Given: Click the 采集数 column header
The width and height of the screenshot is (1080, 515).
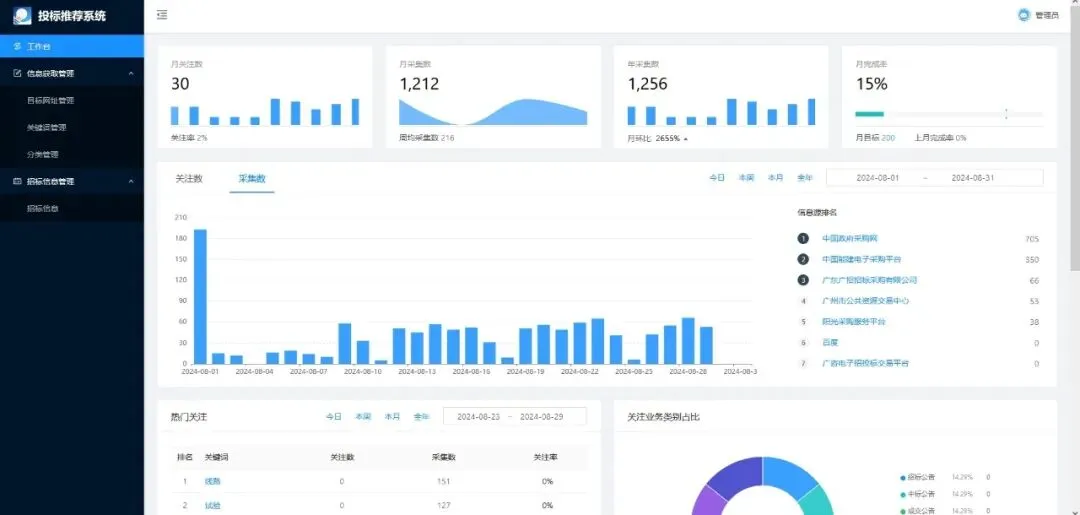Looking at the screenshot, I should [x=444, y=457].
